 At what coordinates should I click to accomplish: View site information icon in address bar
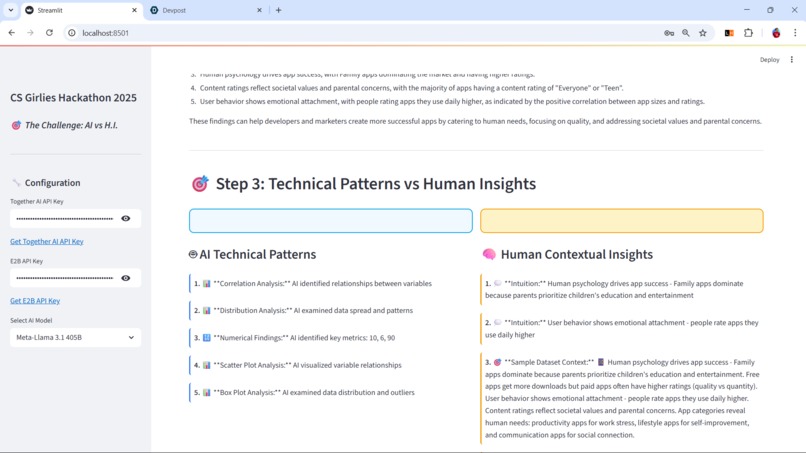click(72, 33)
